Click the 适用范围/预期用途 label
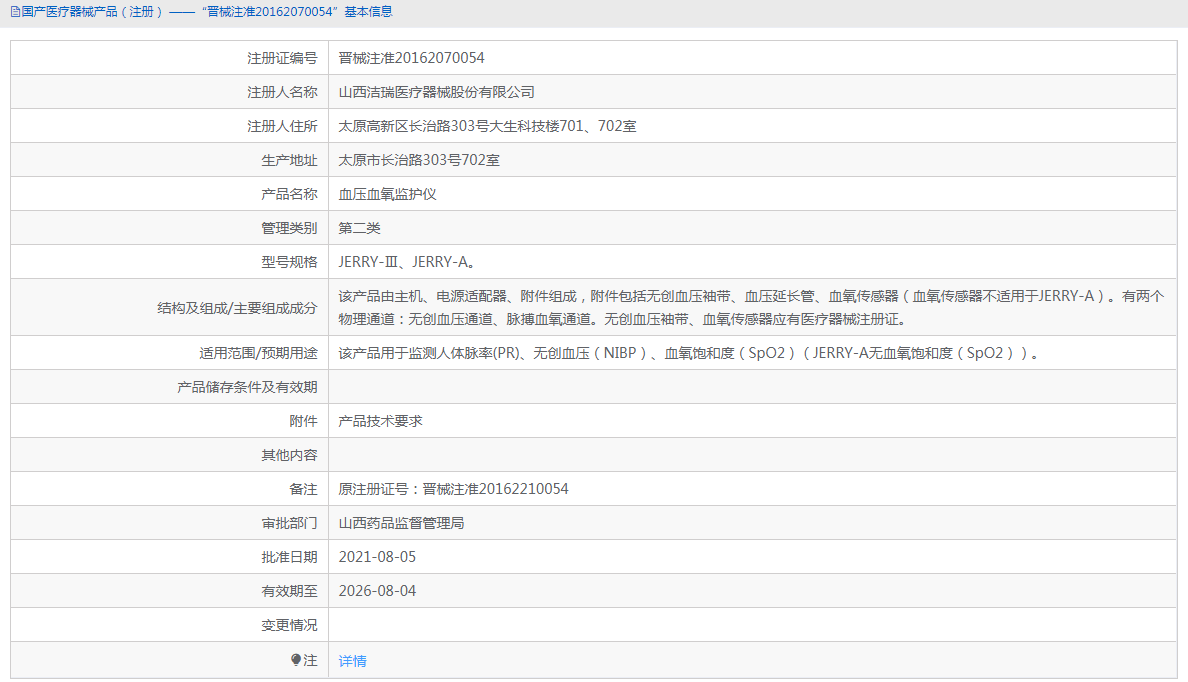1188x682 pixels. click(258, 353)
